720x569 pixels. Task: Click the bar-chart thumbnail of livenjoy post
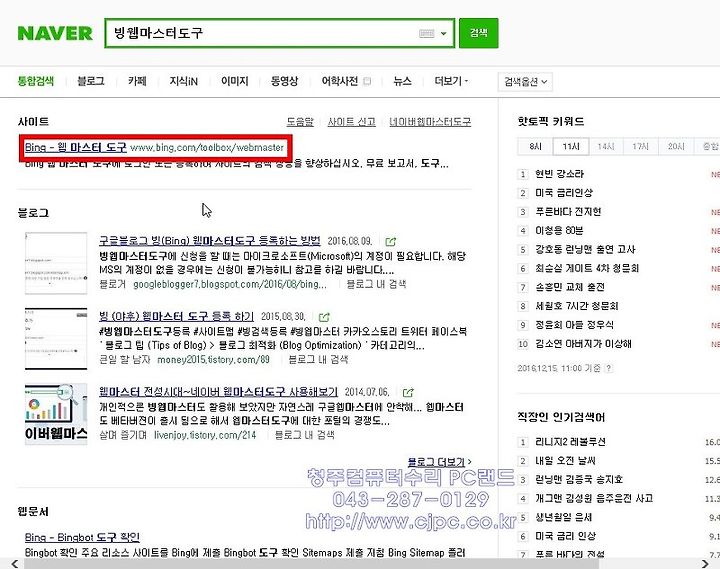coord(56,414)
